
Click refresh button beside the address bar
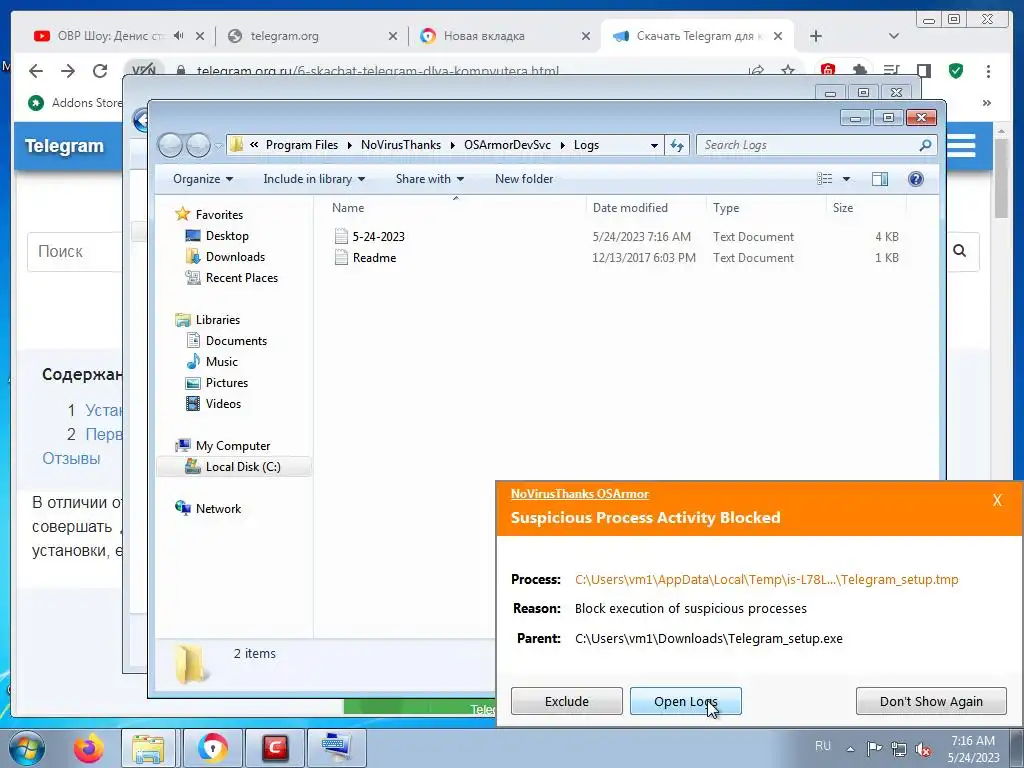tap(677, 145)
